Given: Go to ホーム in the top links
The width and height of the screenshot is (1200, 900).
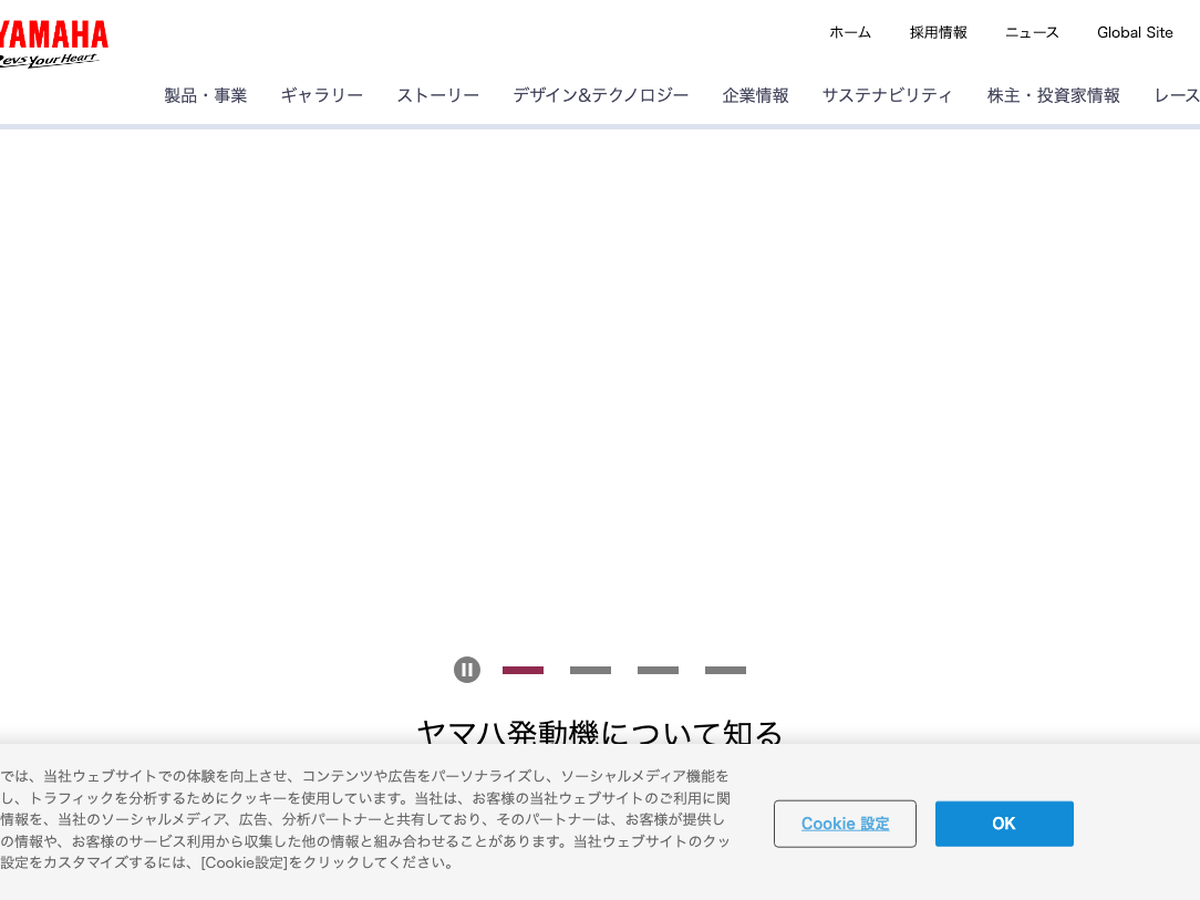Looking at the screenshot, I should (x=850, y=32).
